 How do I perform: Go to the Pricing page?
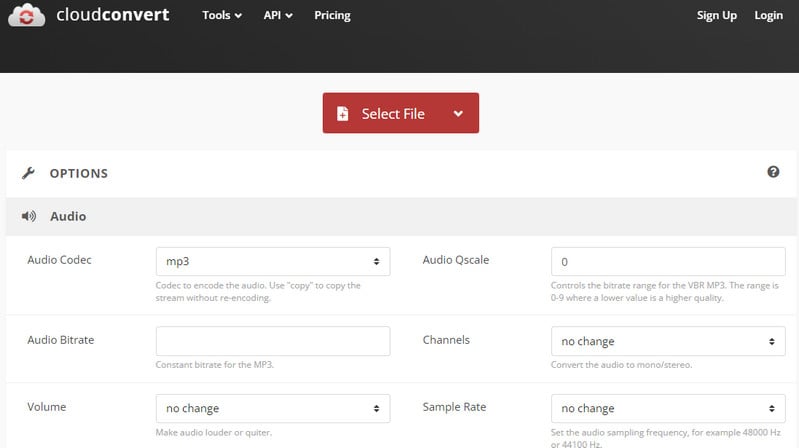[x=332, y=15]
